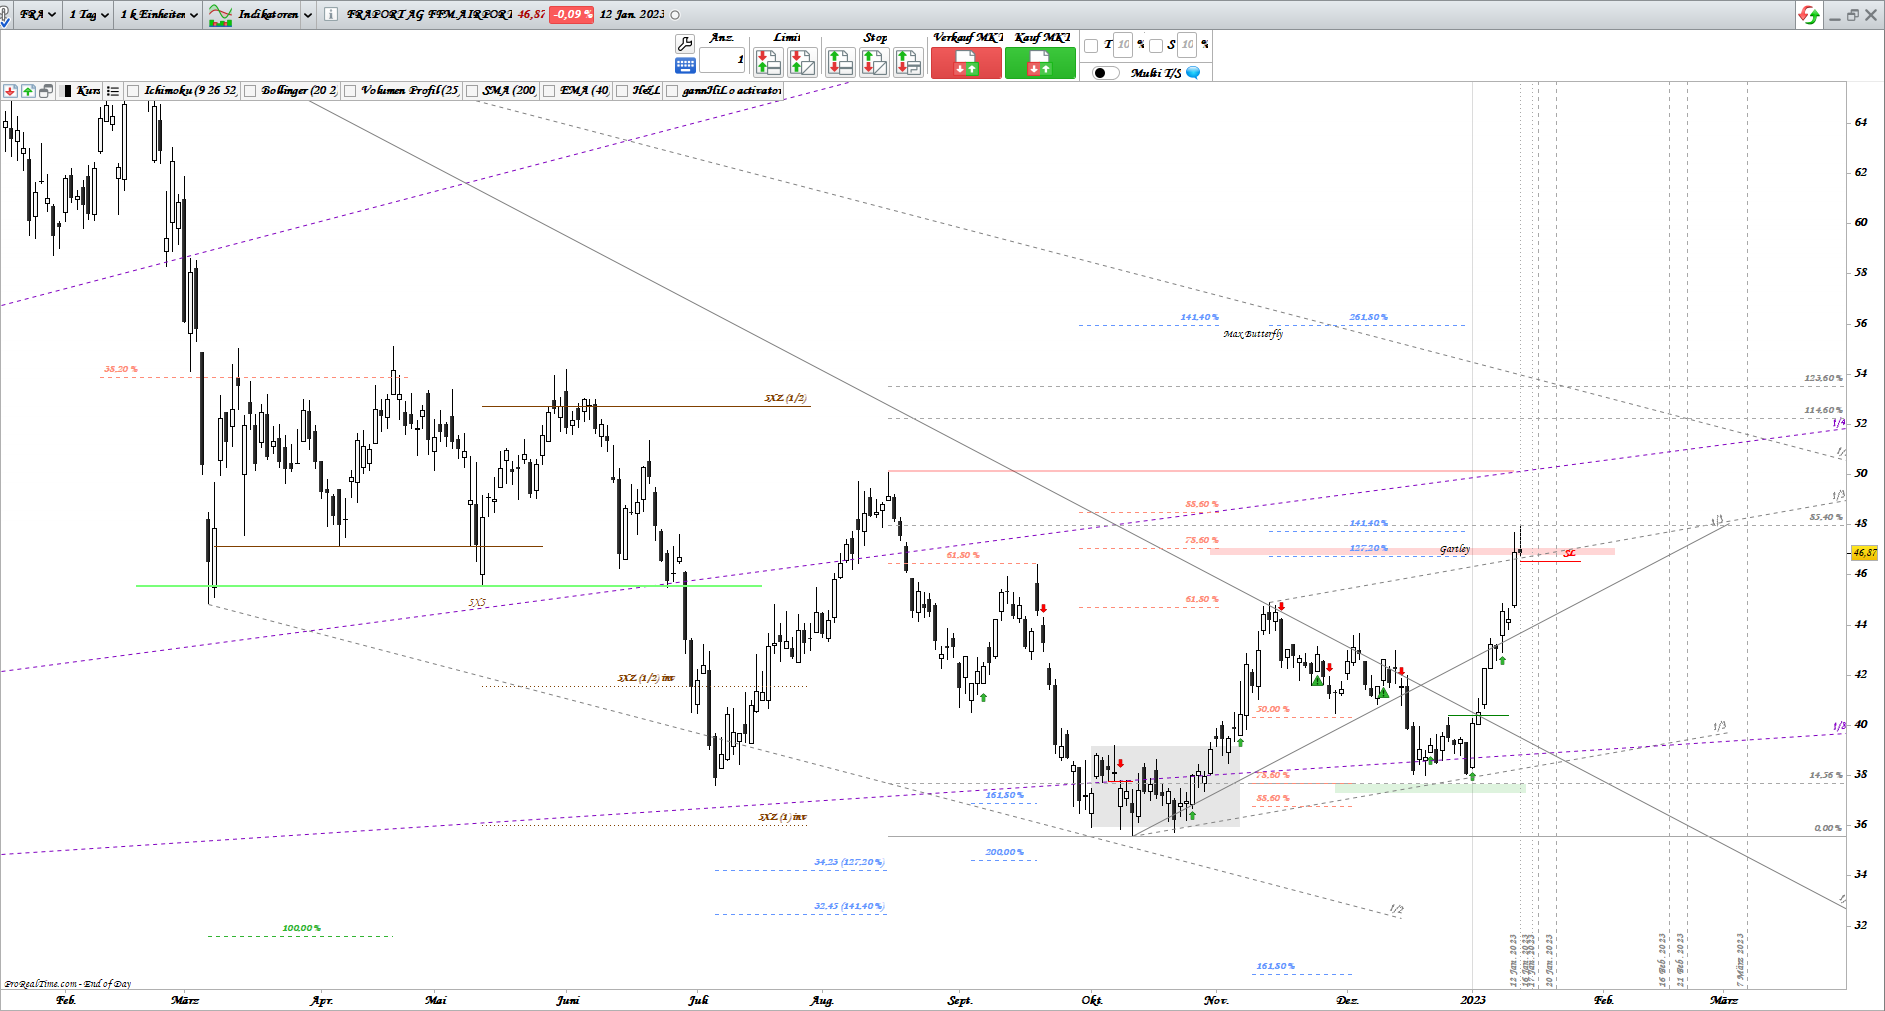Click the 32,45 (141,40 %) label
Viewport: 1885px width, 1011px height.
pos(849,906)
